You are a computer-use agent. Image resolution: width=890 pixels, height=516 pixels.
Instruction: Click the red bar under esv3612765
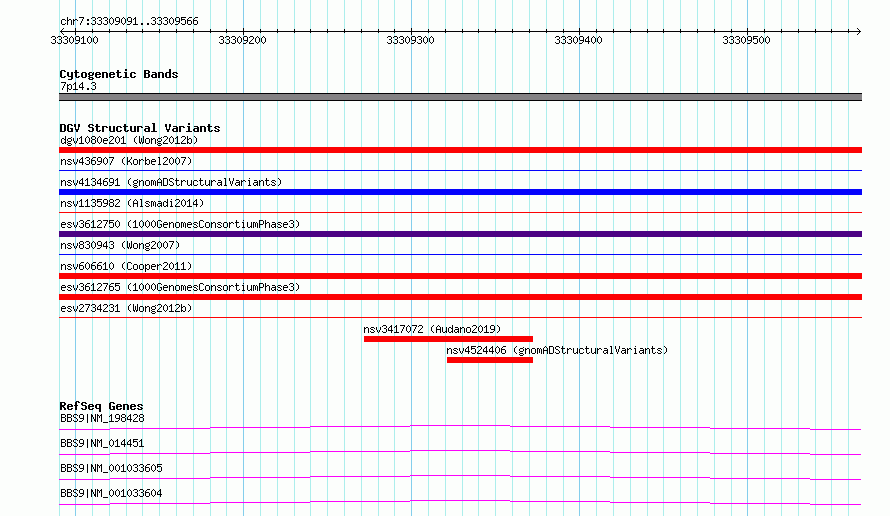[460, 297]
